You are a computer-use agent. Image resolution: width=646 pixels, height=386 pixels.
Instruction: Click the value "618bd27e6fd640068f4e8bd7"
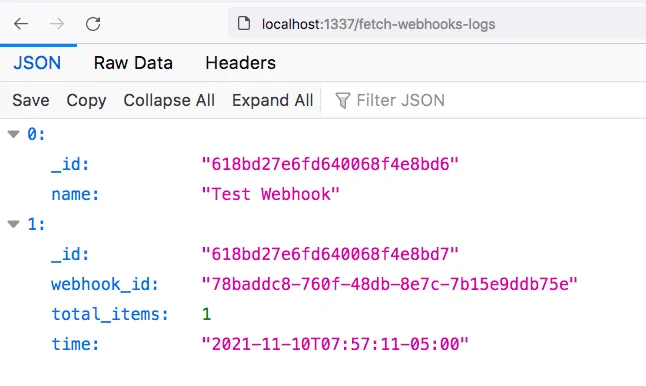click(330, 254)
